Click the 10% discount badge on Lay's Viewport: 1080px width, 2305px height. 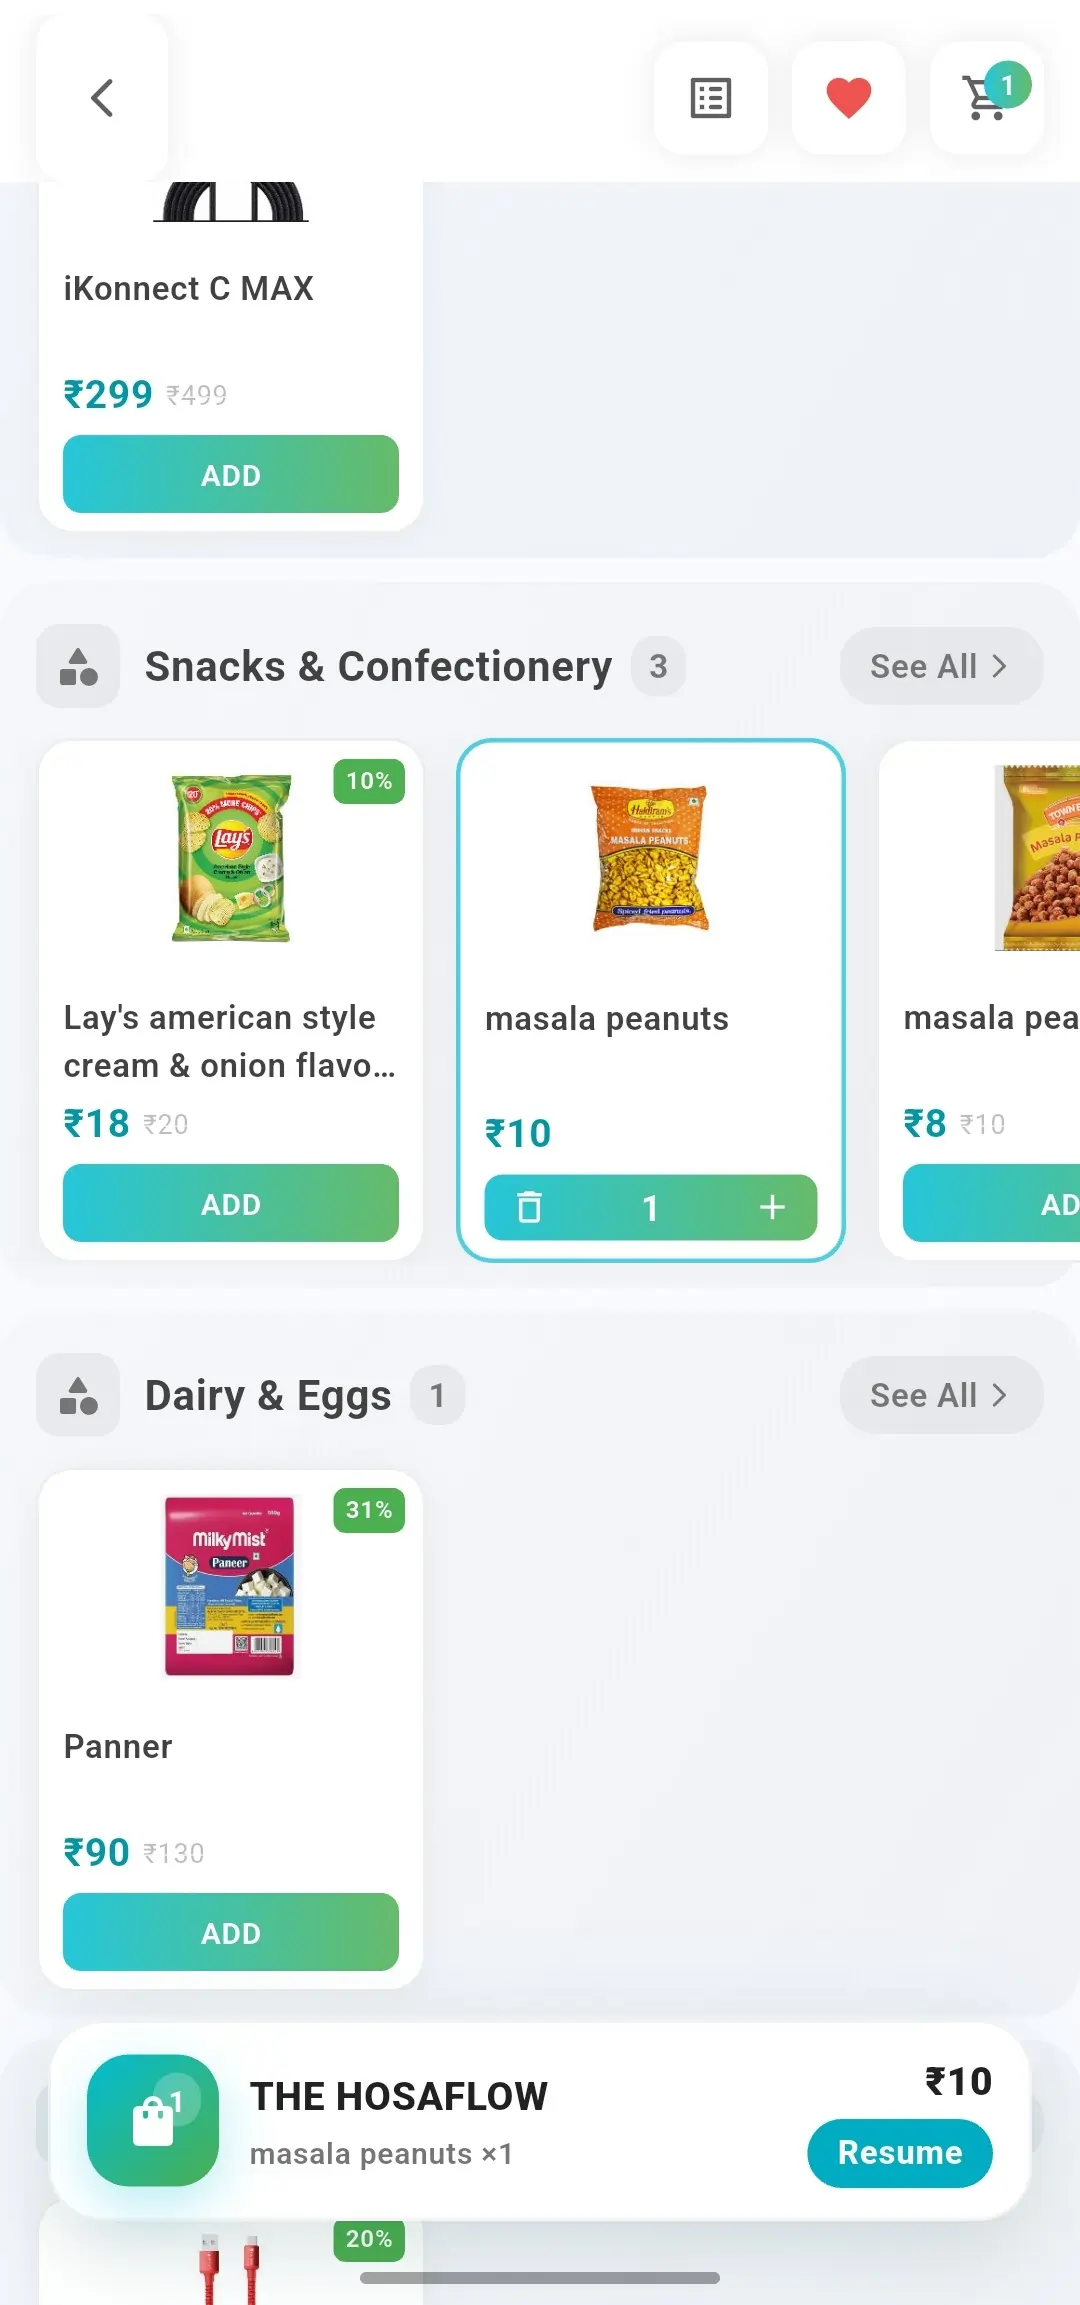coord(369,781)
